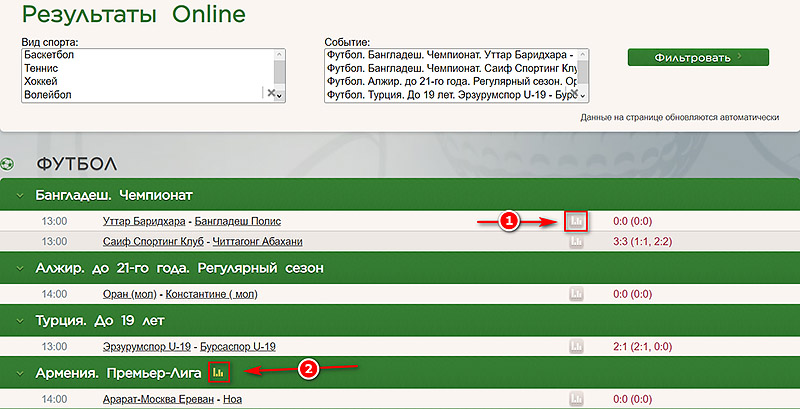Image resolution: width=800 pixels, height=409 pixels.
Task: Collapse the Алжир. до 21-го года section
Action: pos(19,269)
